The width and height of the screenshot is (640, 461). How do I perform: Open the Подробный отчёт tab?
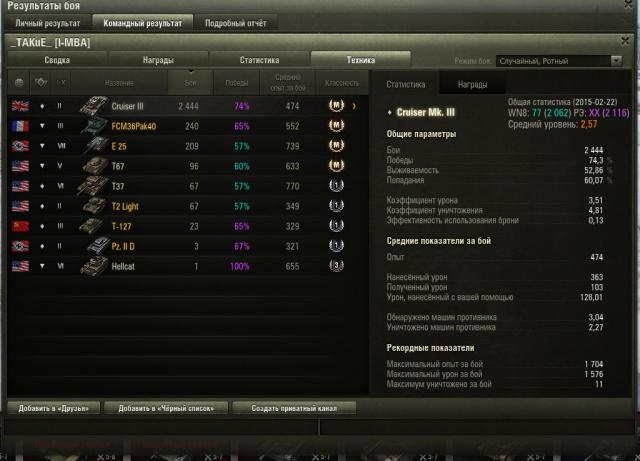tap(236, 23)
